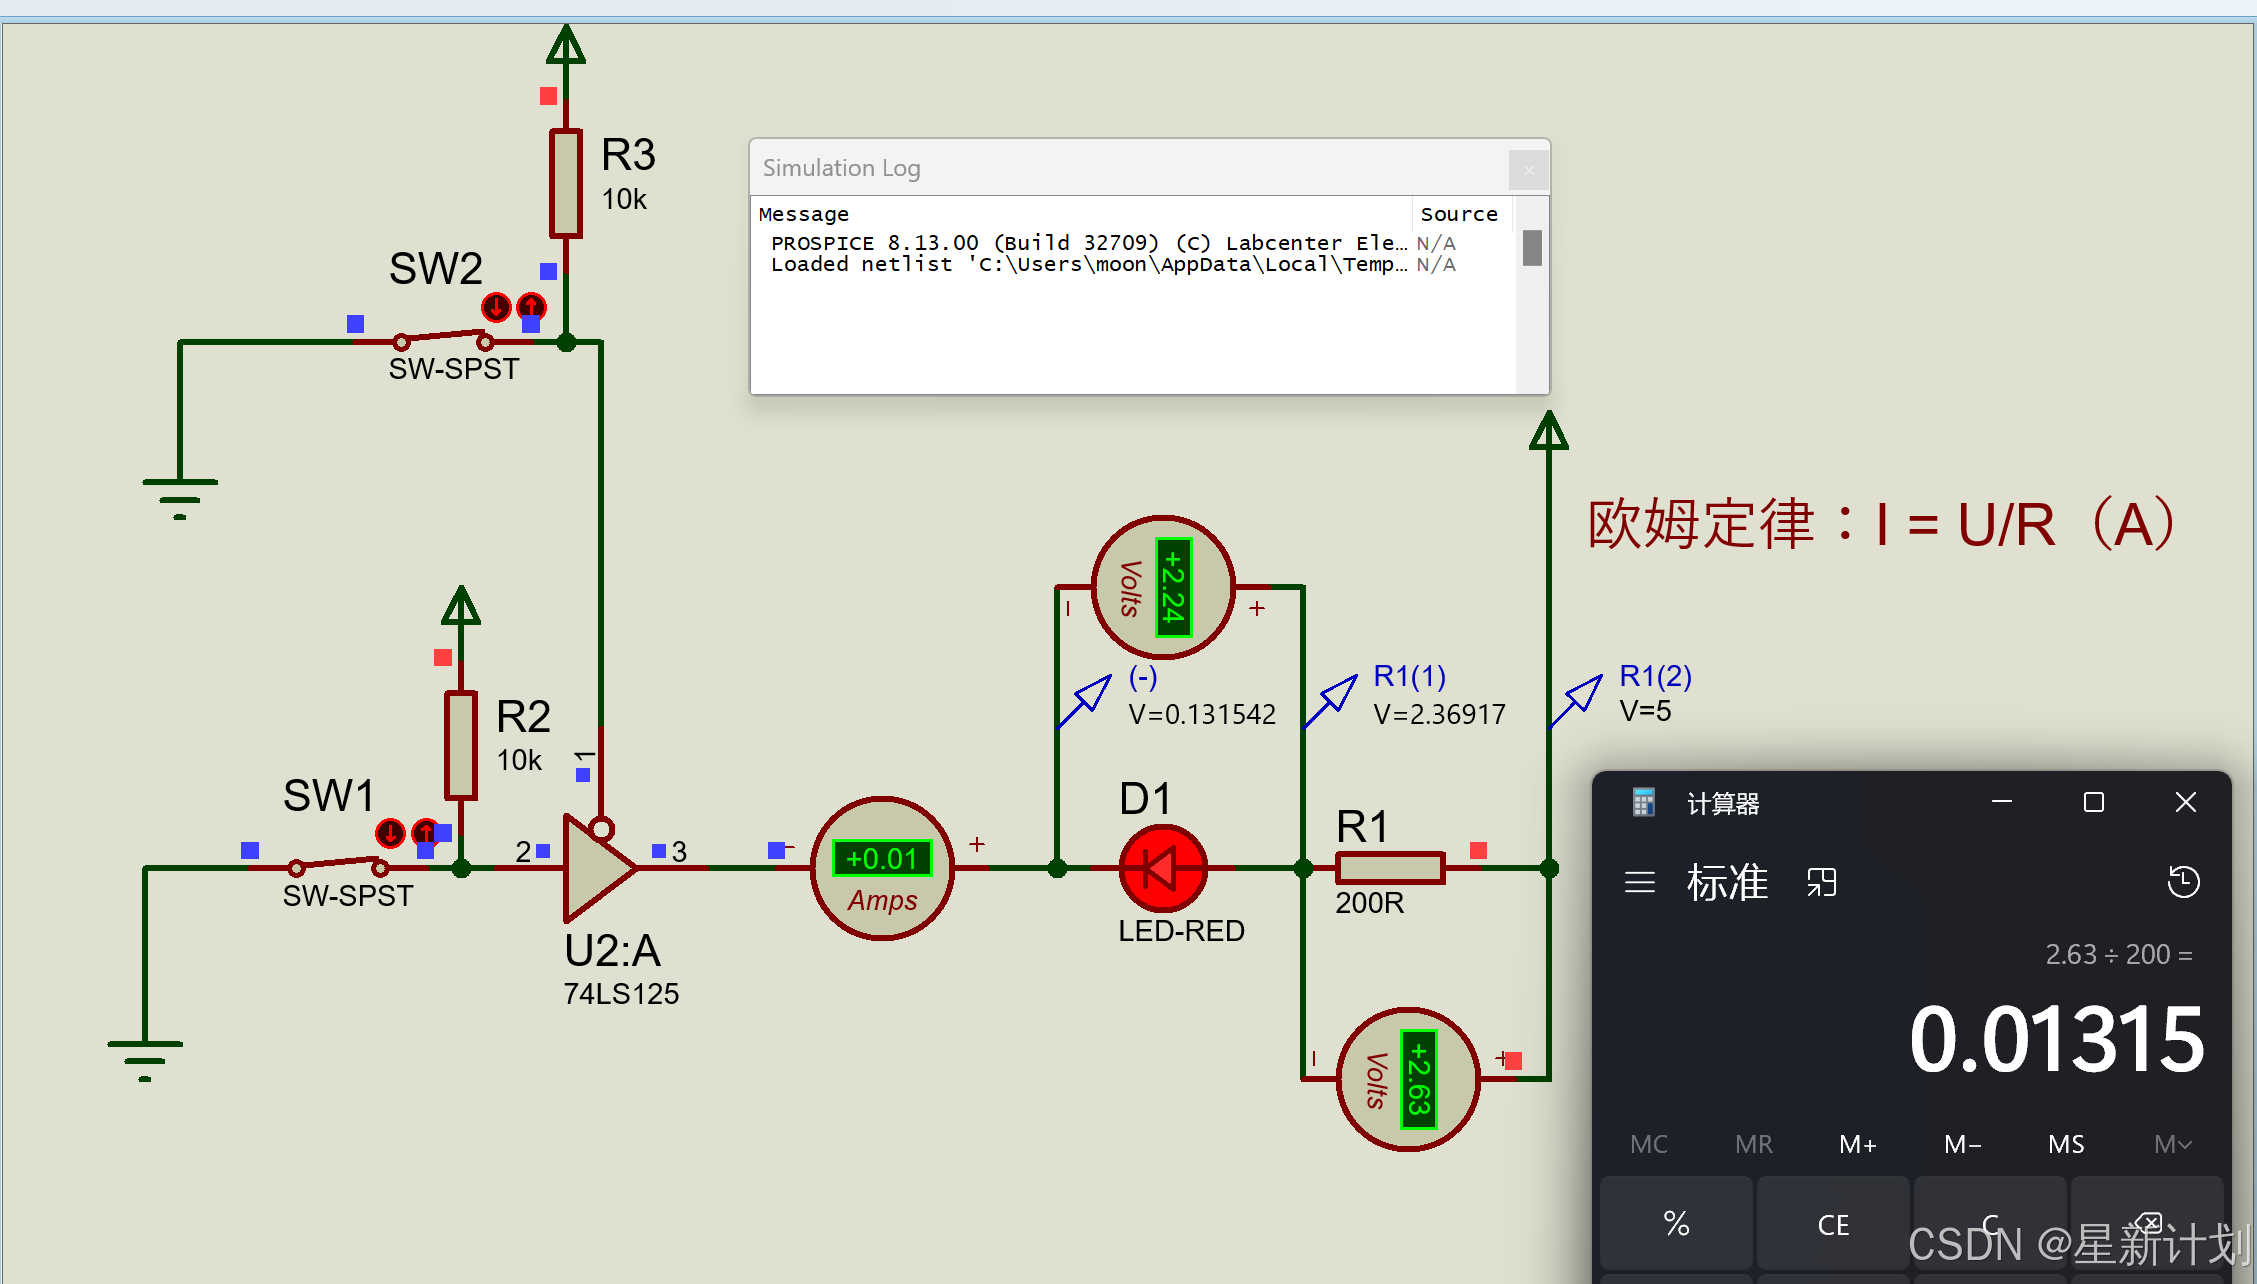Toggle SW2 open with red up arrow
The image size is (2257, 1284).
pyautogui.click(x=531, y=306)
